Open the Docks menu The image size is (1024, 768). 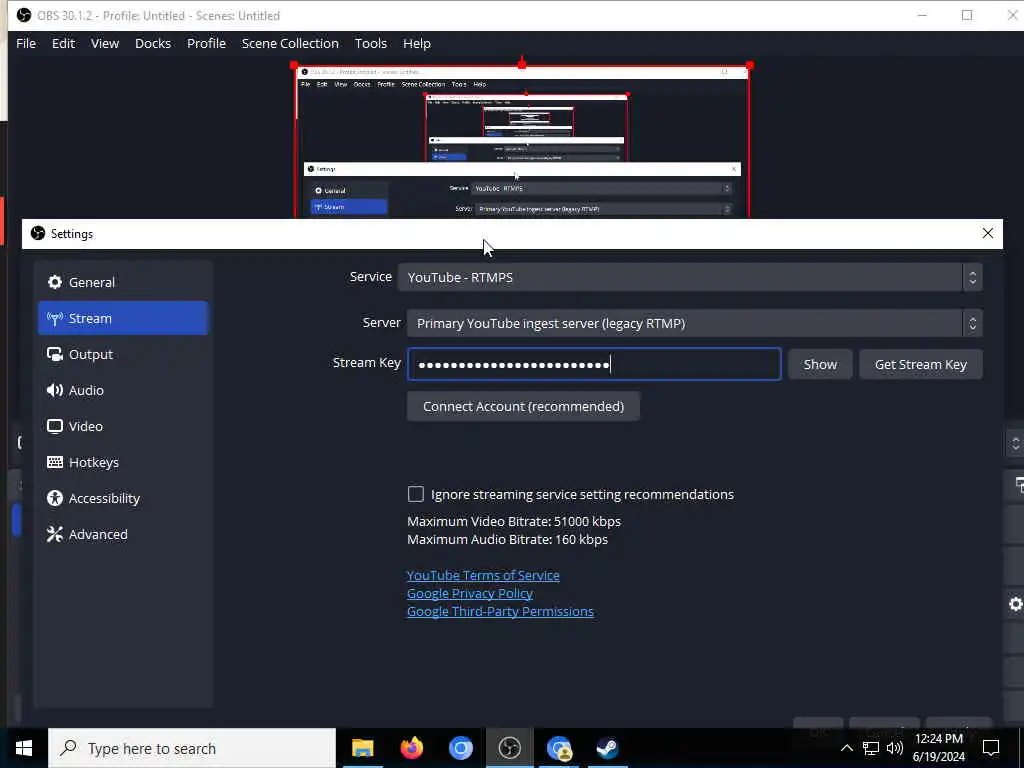pyautogui.click(x=153, y=43)
